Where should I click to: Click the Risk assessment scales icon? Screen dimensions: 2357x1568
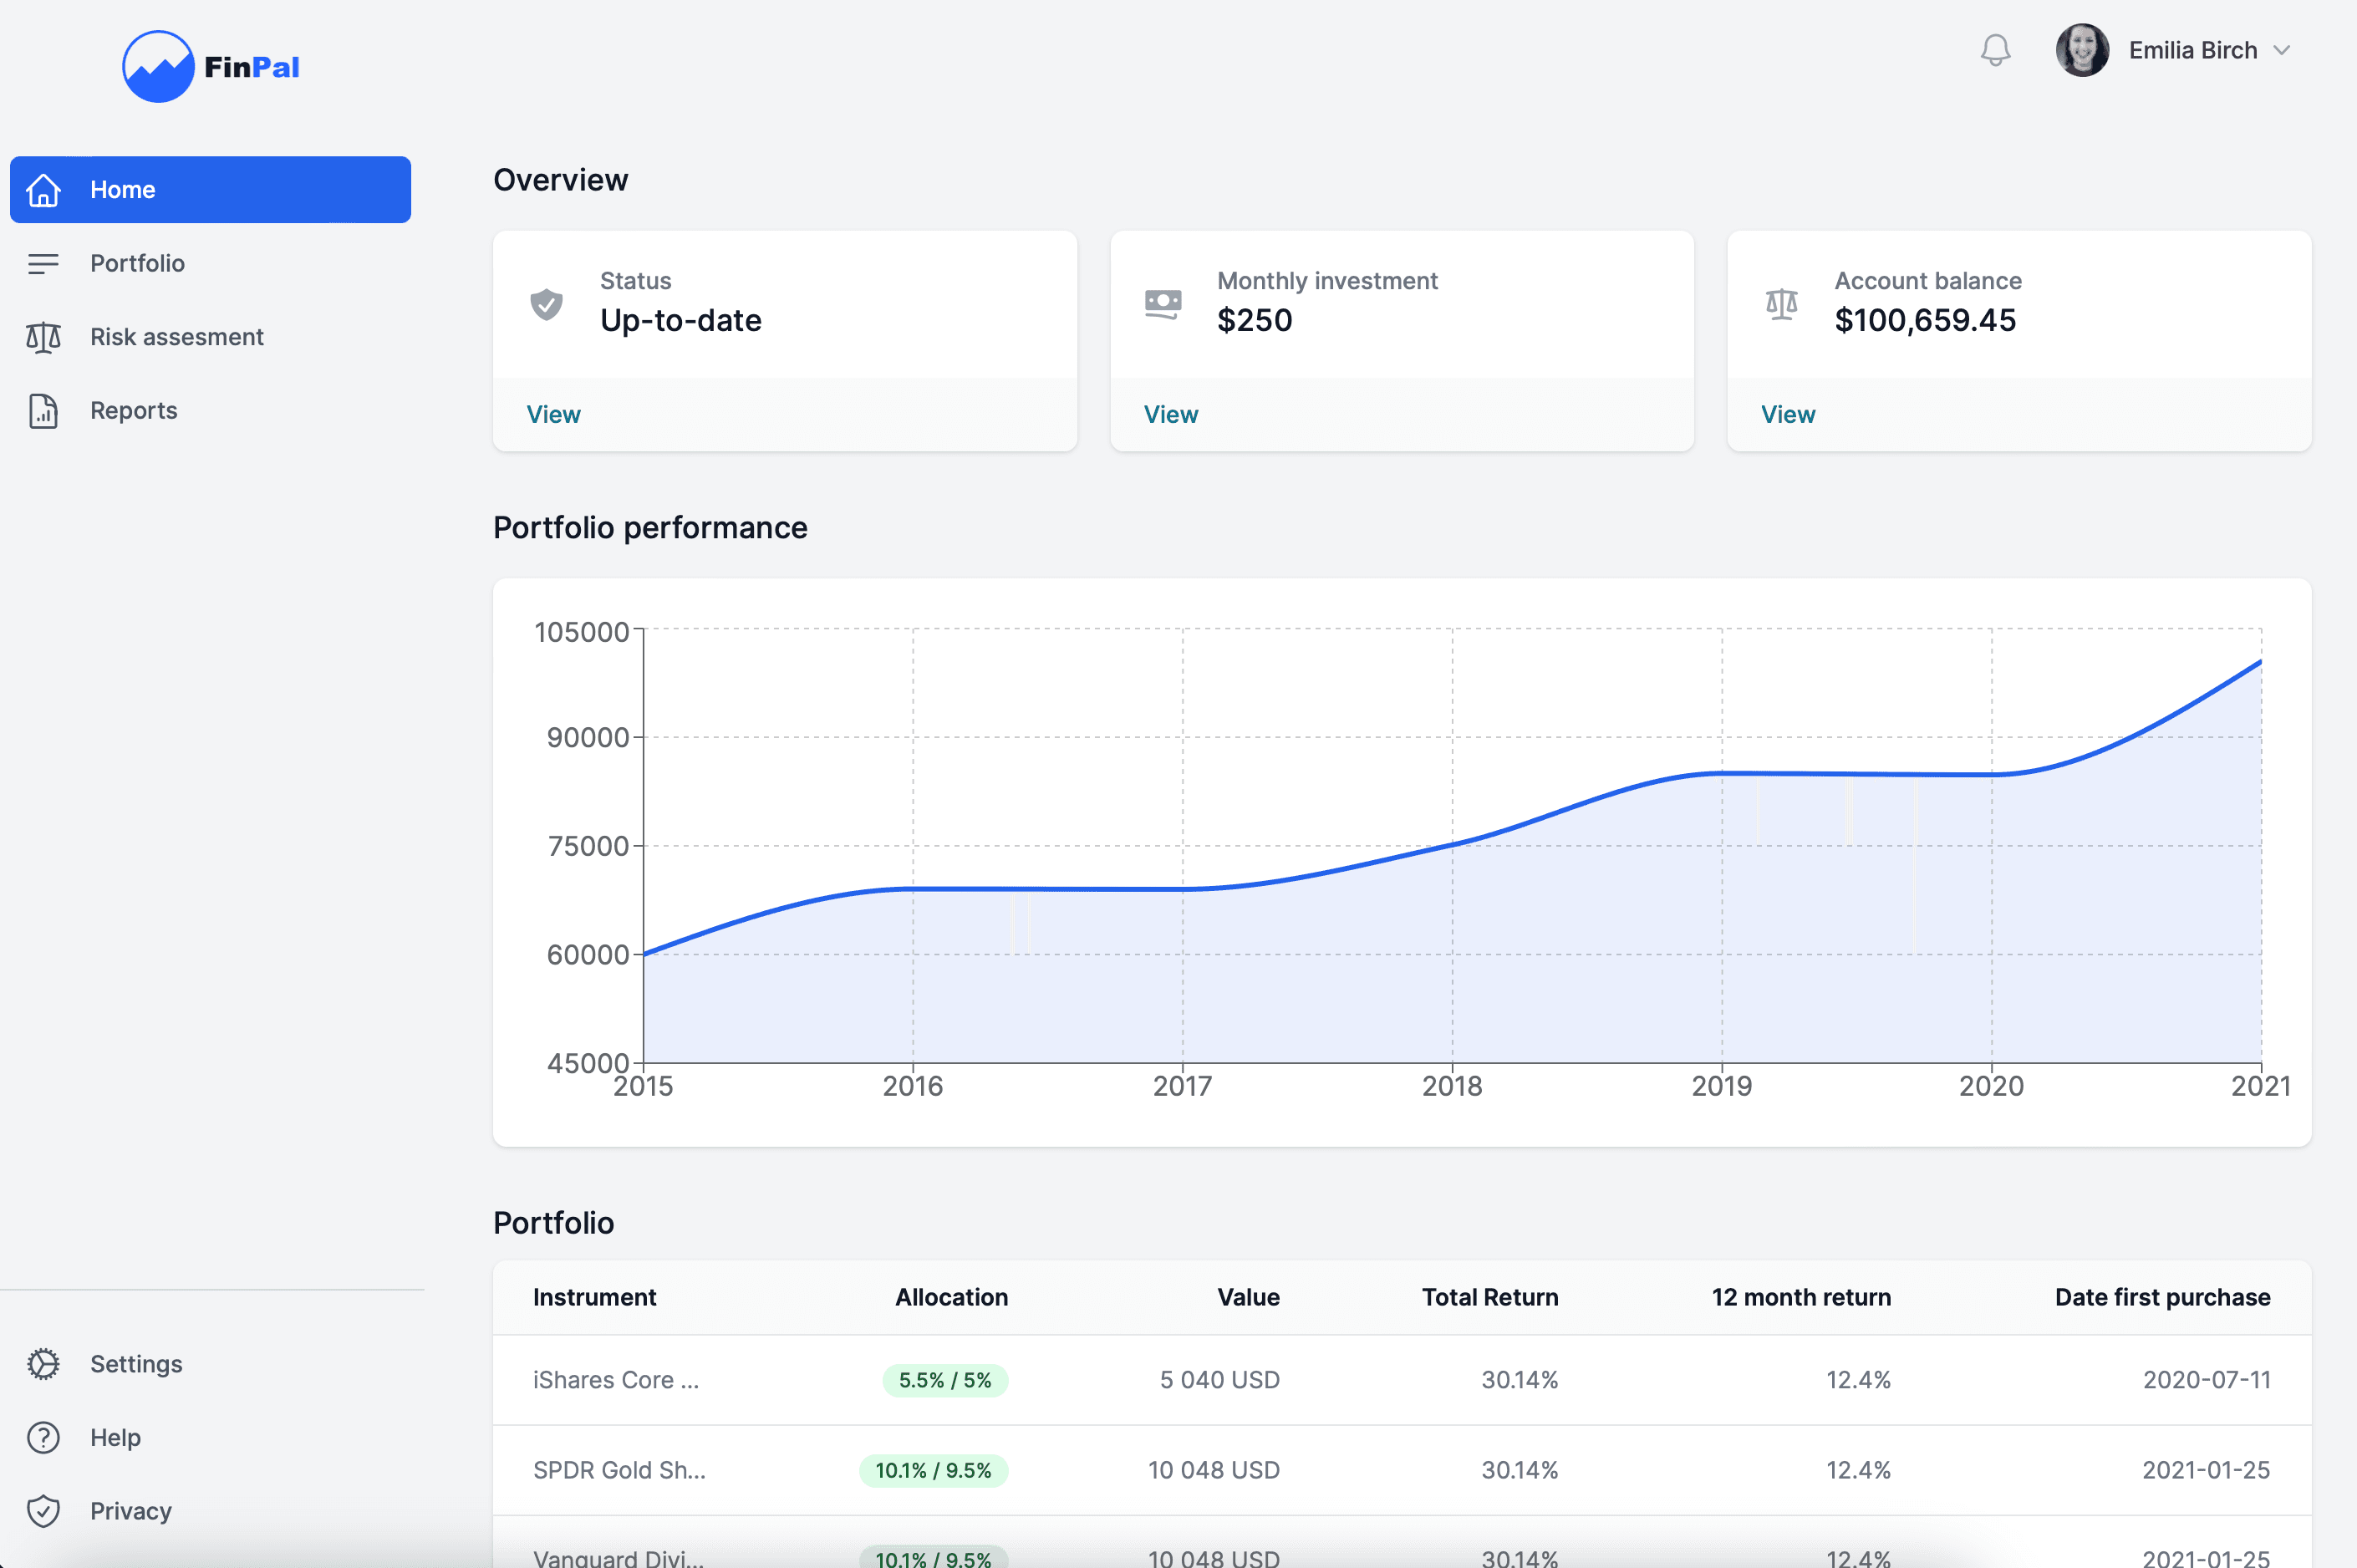(x=43, y=337)
